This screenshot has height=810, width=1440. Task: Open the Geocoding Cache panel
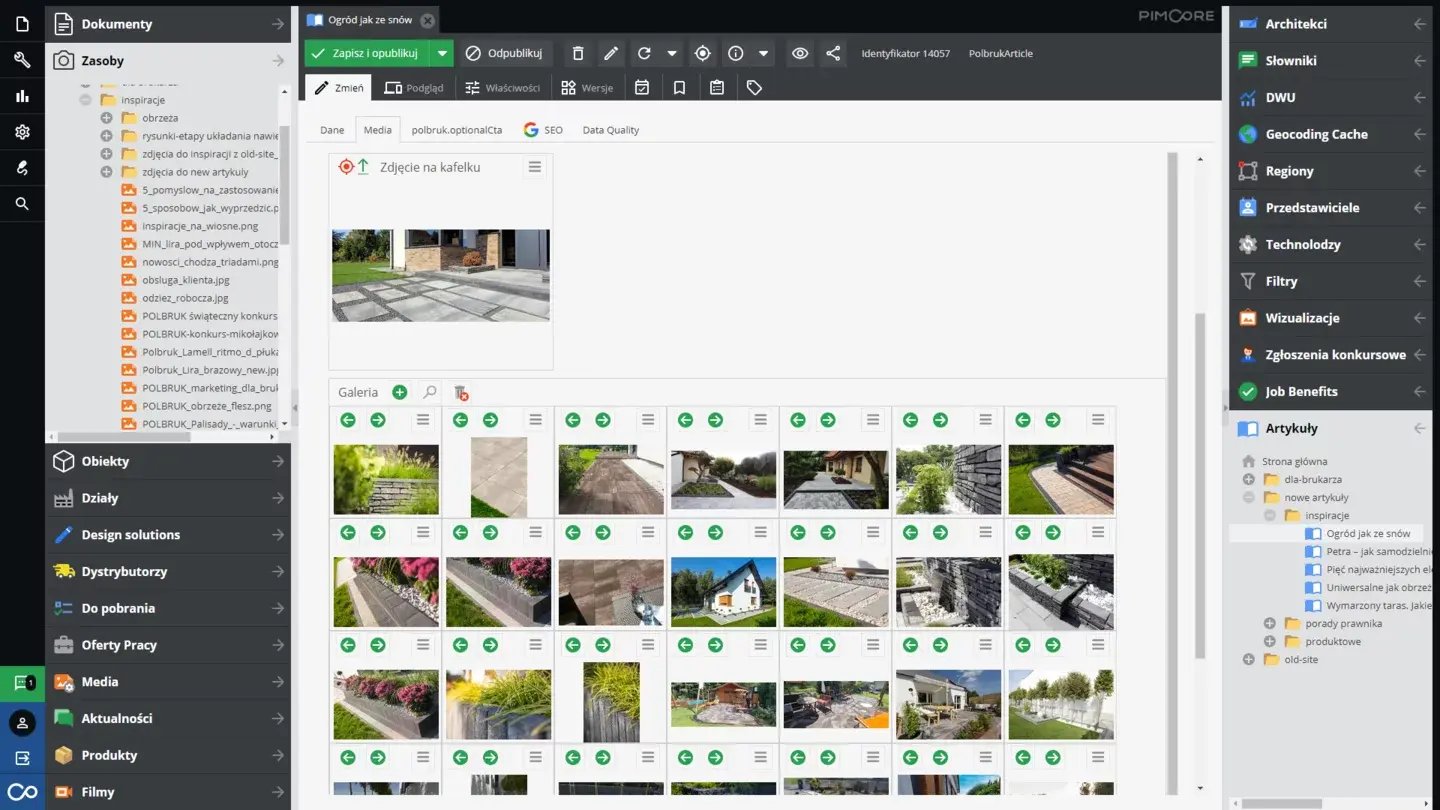(1331, 134)
